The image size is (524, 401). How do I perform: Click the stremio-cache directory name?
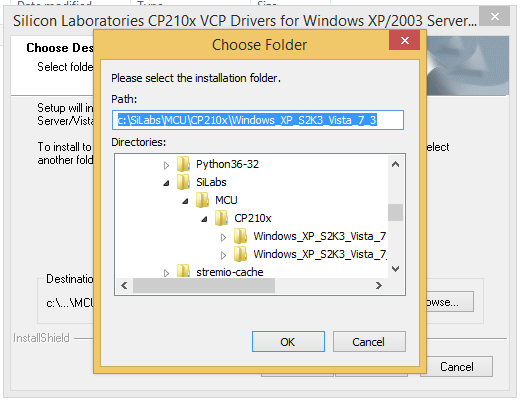point(230,272)
